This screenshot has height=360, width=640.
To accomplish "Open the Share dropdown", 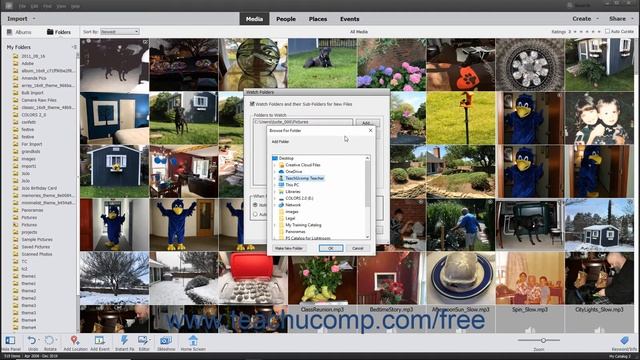I will 620,19.
